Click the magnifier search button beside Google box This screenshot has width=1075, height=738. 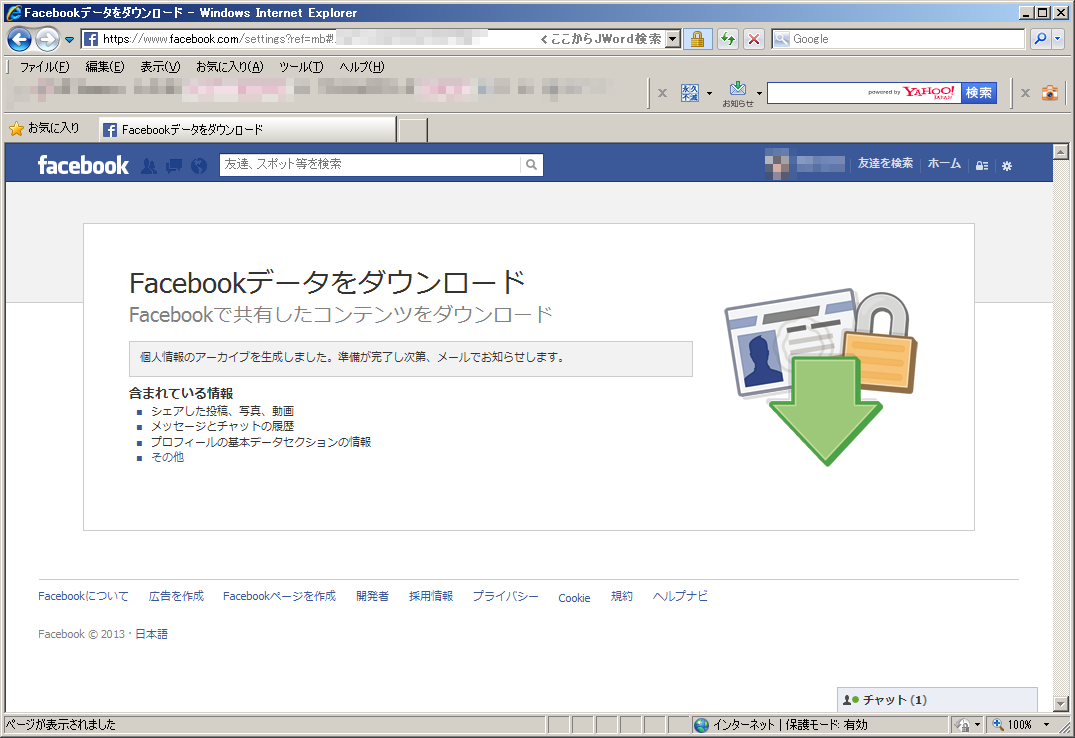click(1040, 39)
